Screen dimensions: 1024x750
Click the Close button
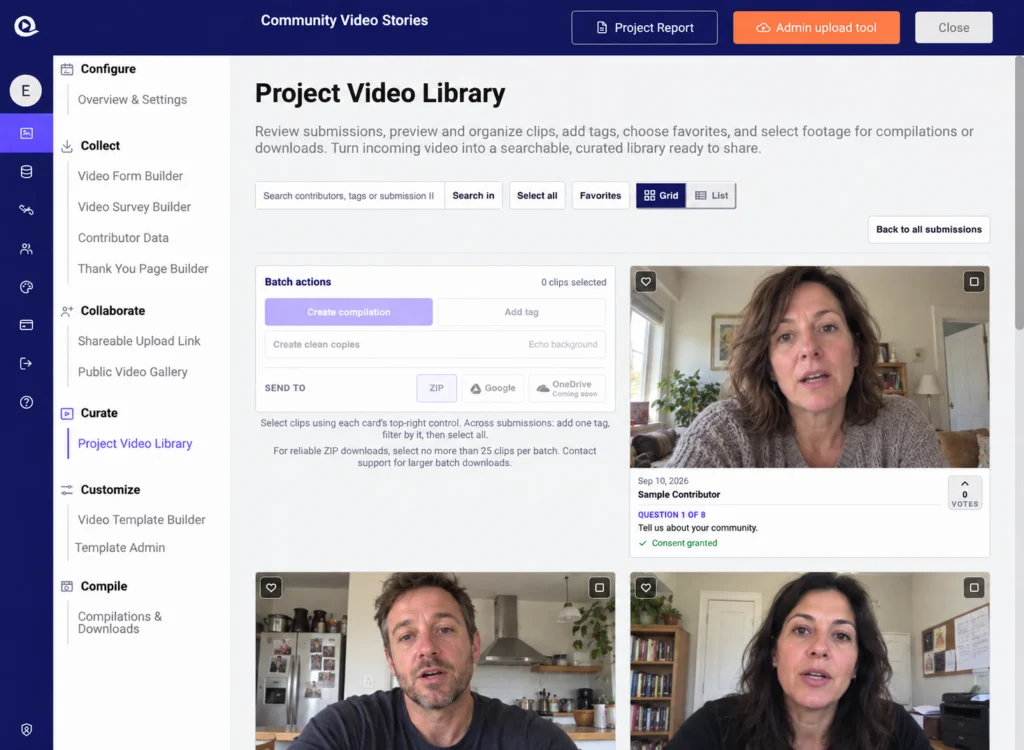pyautogui.click(x=953, y=27)
